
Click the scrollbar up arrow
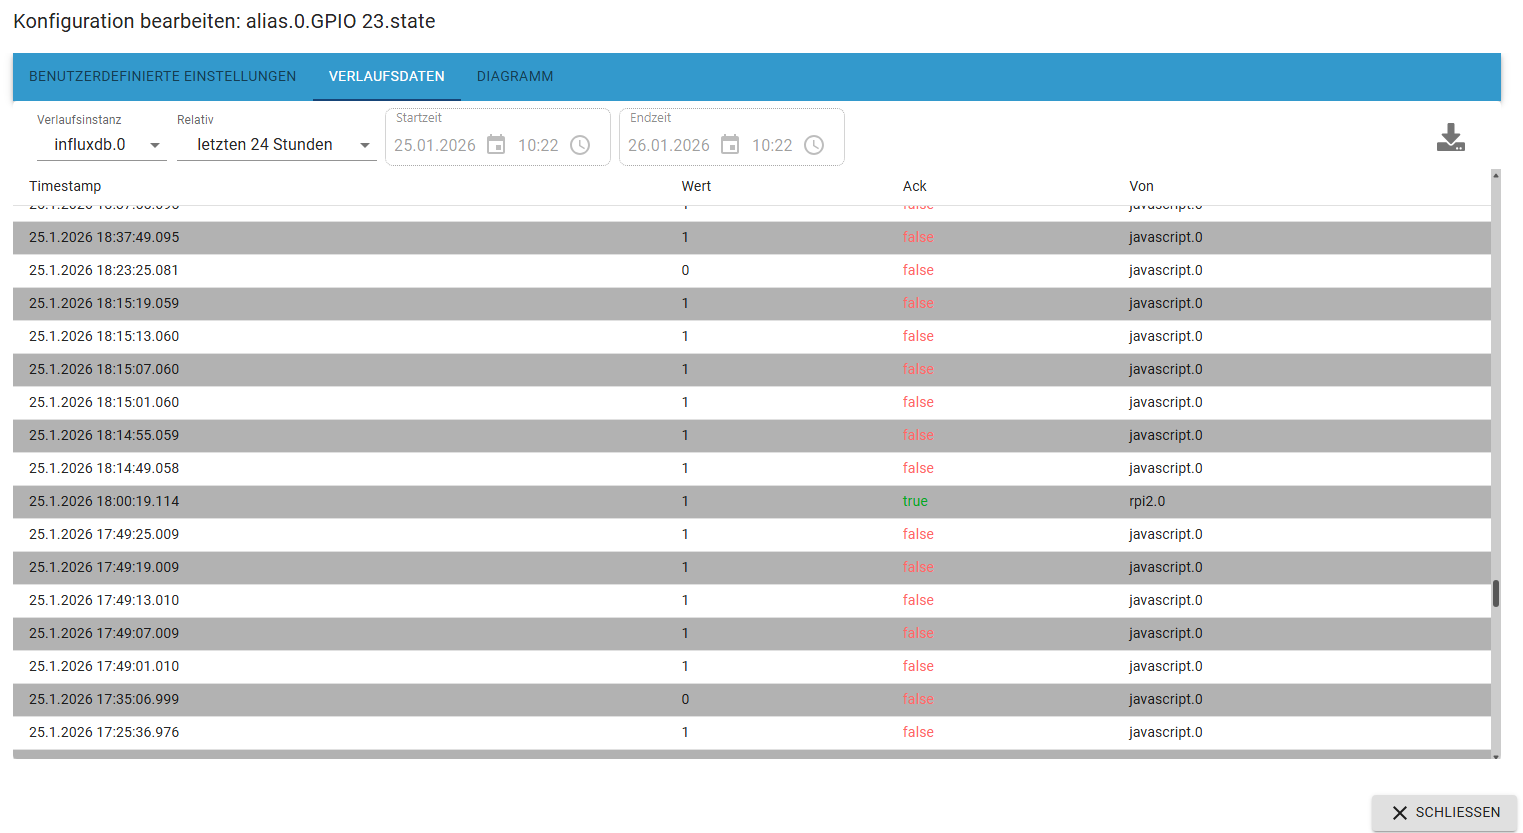pos(1496,175)
